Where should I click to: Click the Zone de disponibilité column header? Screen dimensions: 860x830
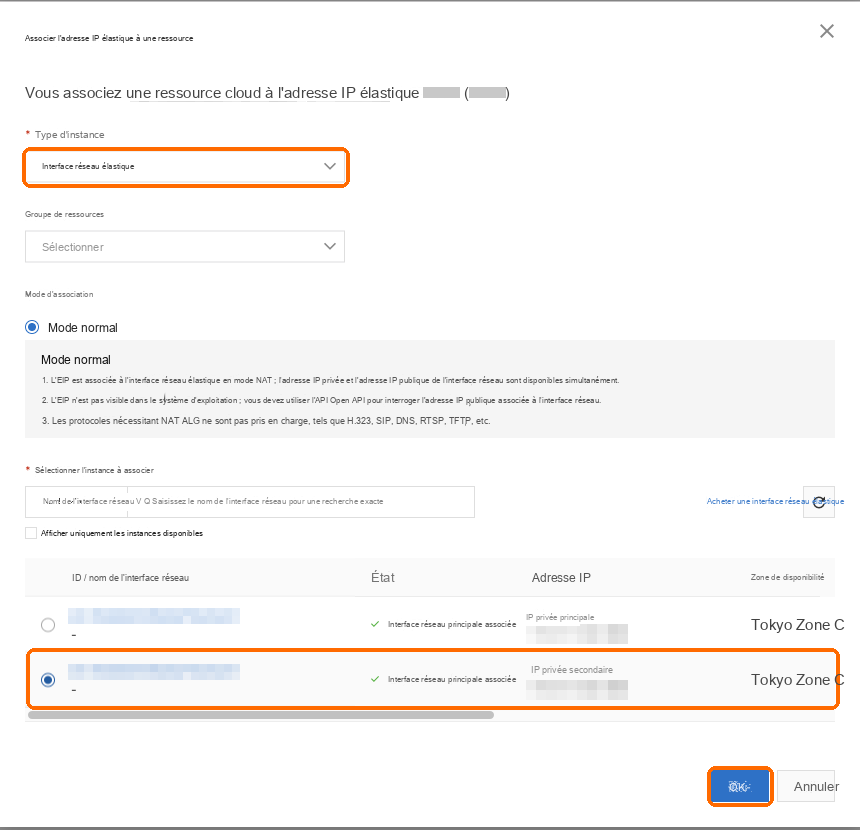pyautogui.click(x=787, y=577)
